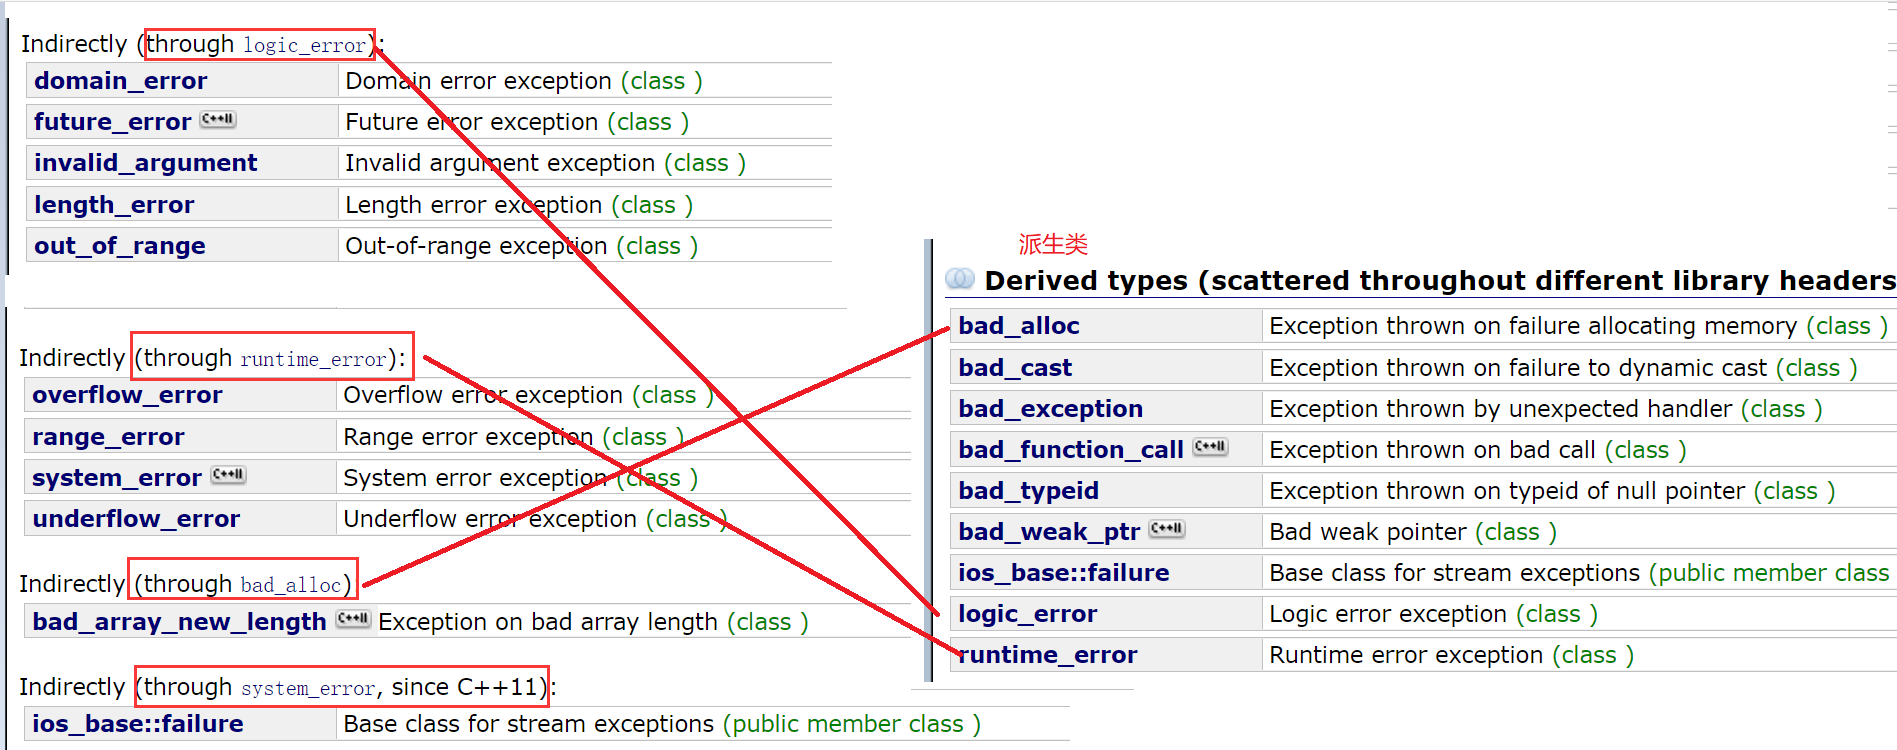Click the icon beside Derived types heading

tap(960, 278)
